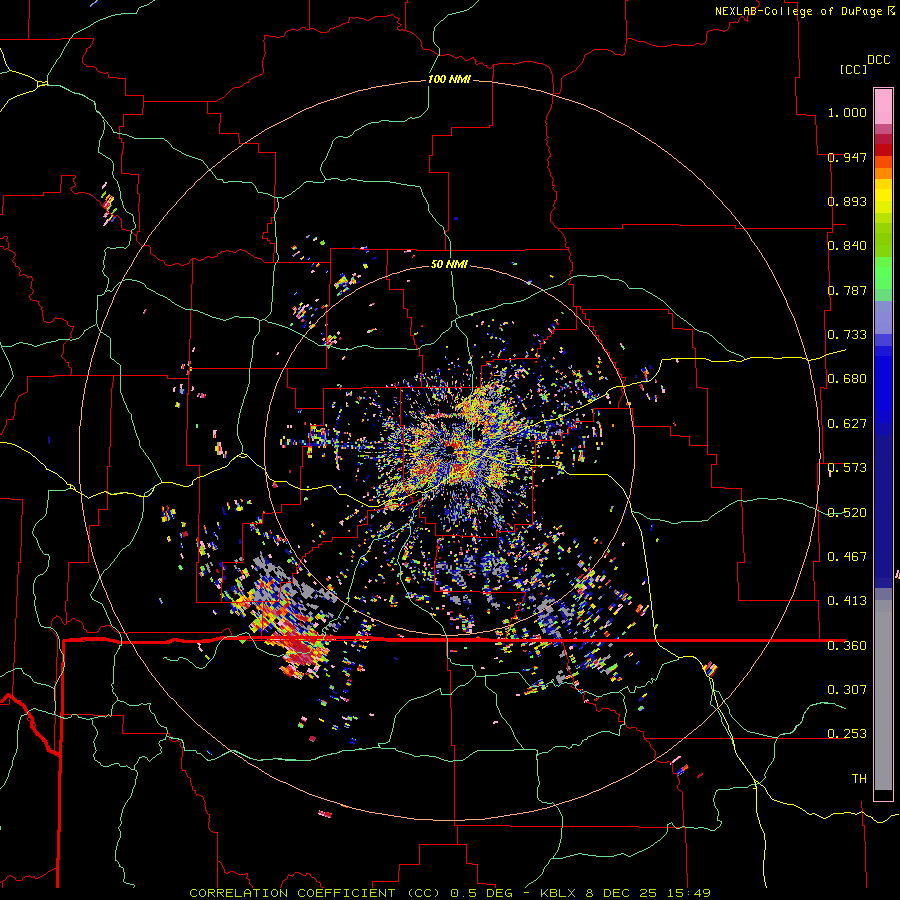Click the 0.573 value on the color scale
This screenshot has width=900, height=900.
[847, 468]
